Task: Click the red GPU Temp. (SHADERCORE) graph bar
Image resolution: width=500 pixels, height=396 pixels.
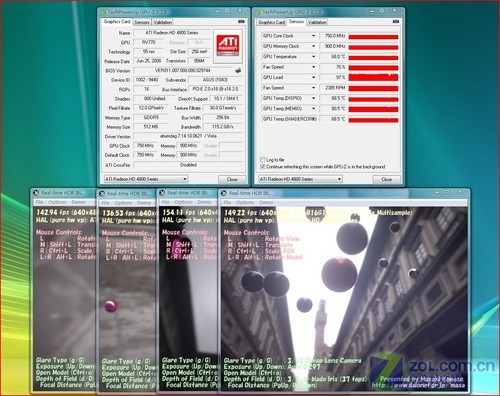Action: click(x=373, y=120)
